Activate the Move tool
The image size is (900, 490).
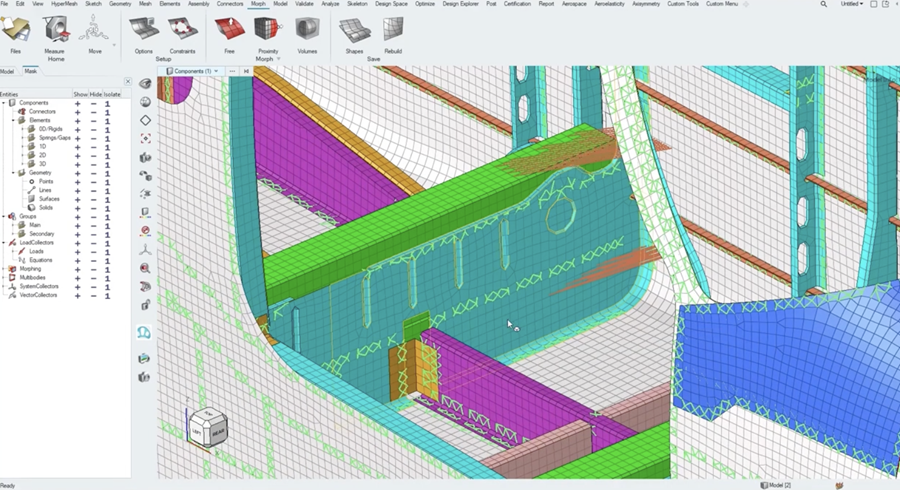94,34
